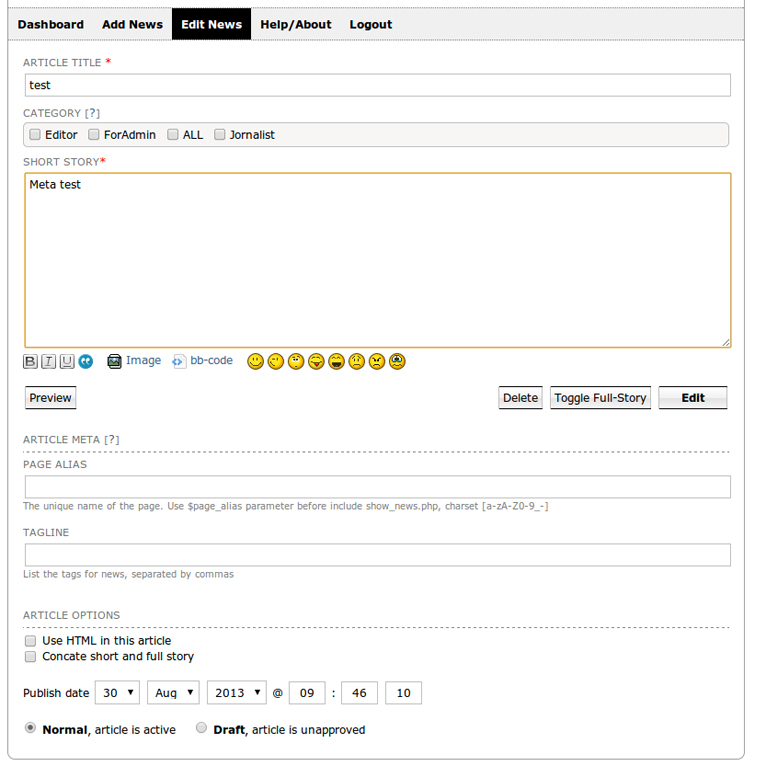Expand the publish year 2013 dropdown
Viewport: 760px width, 767px height.
pyautogui.click(x=236, y=693)
